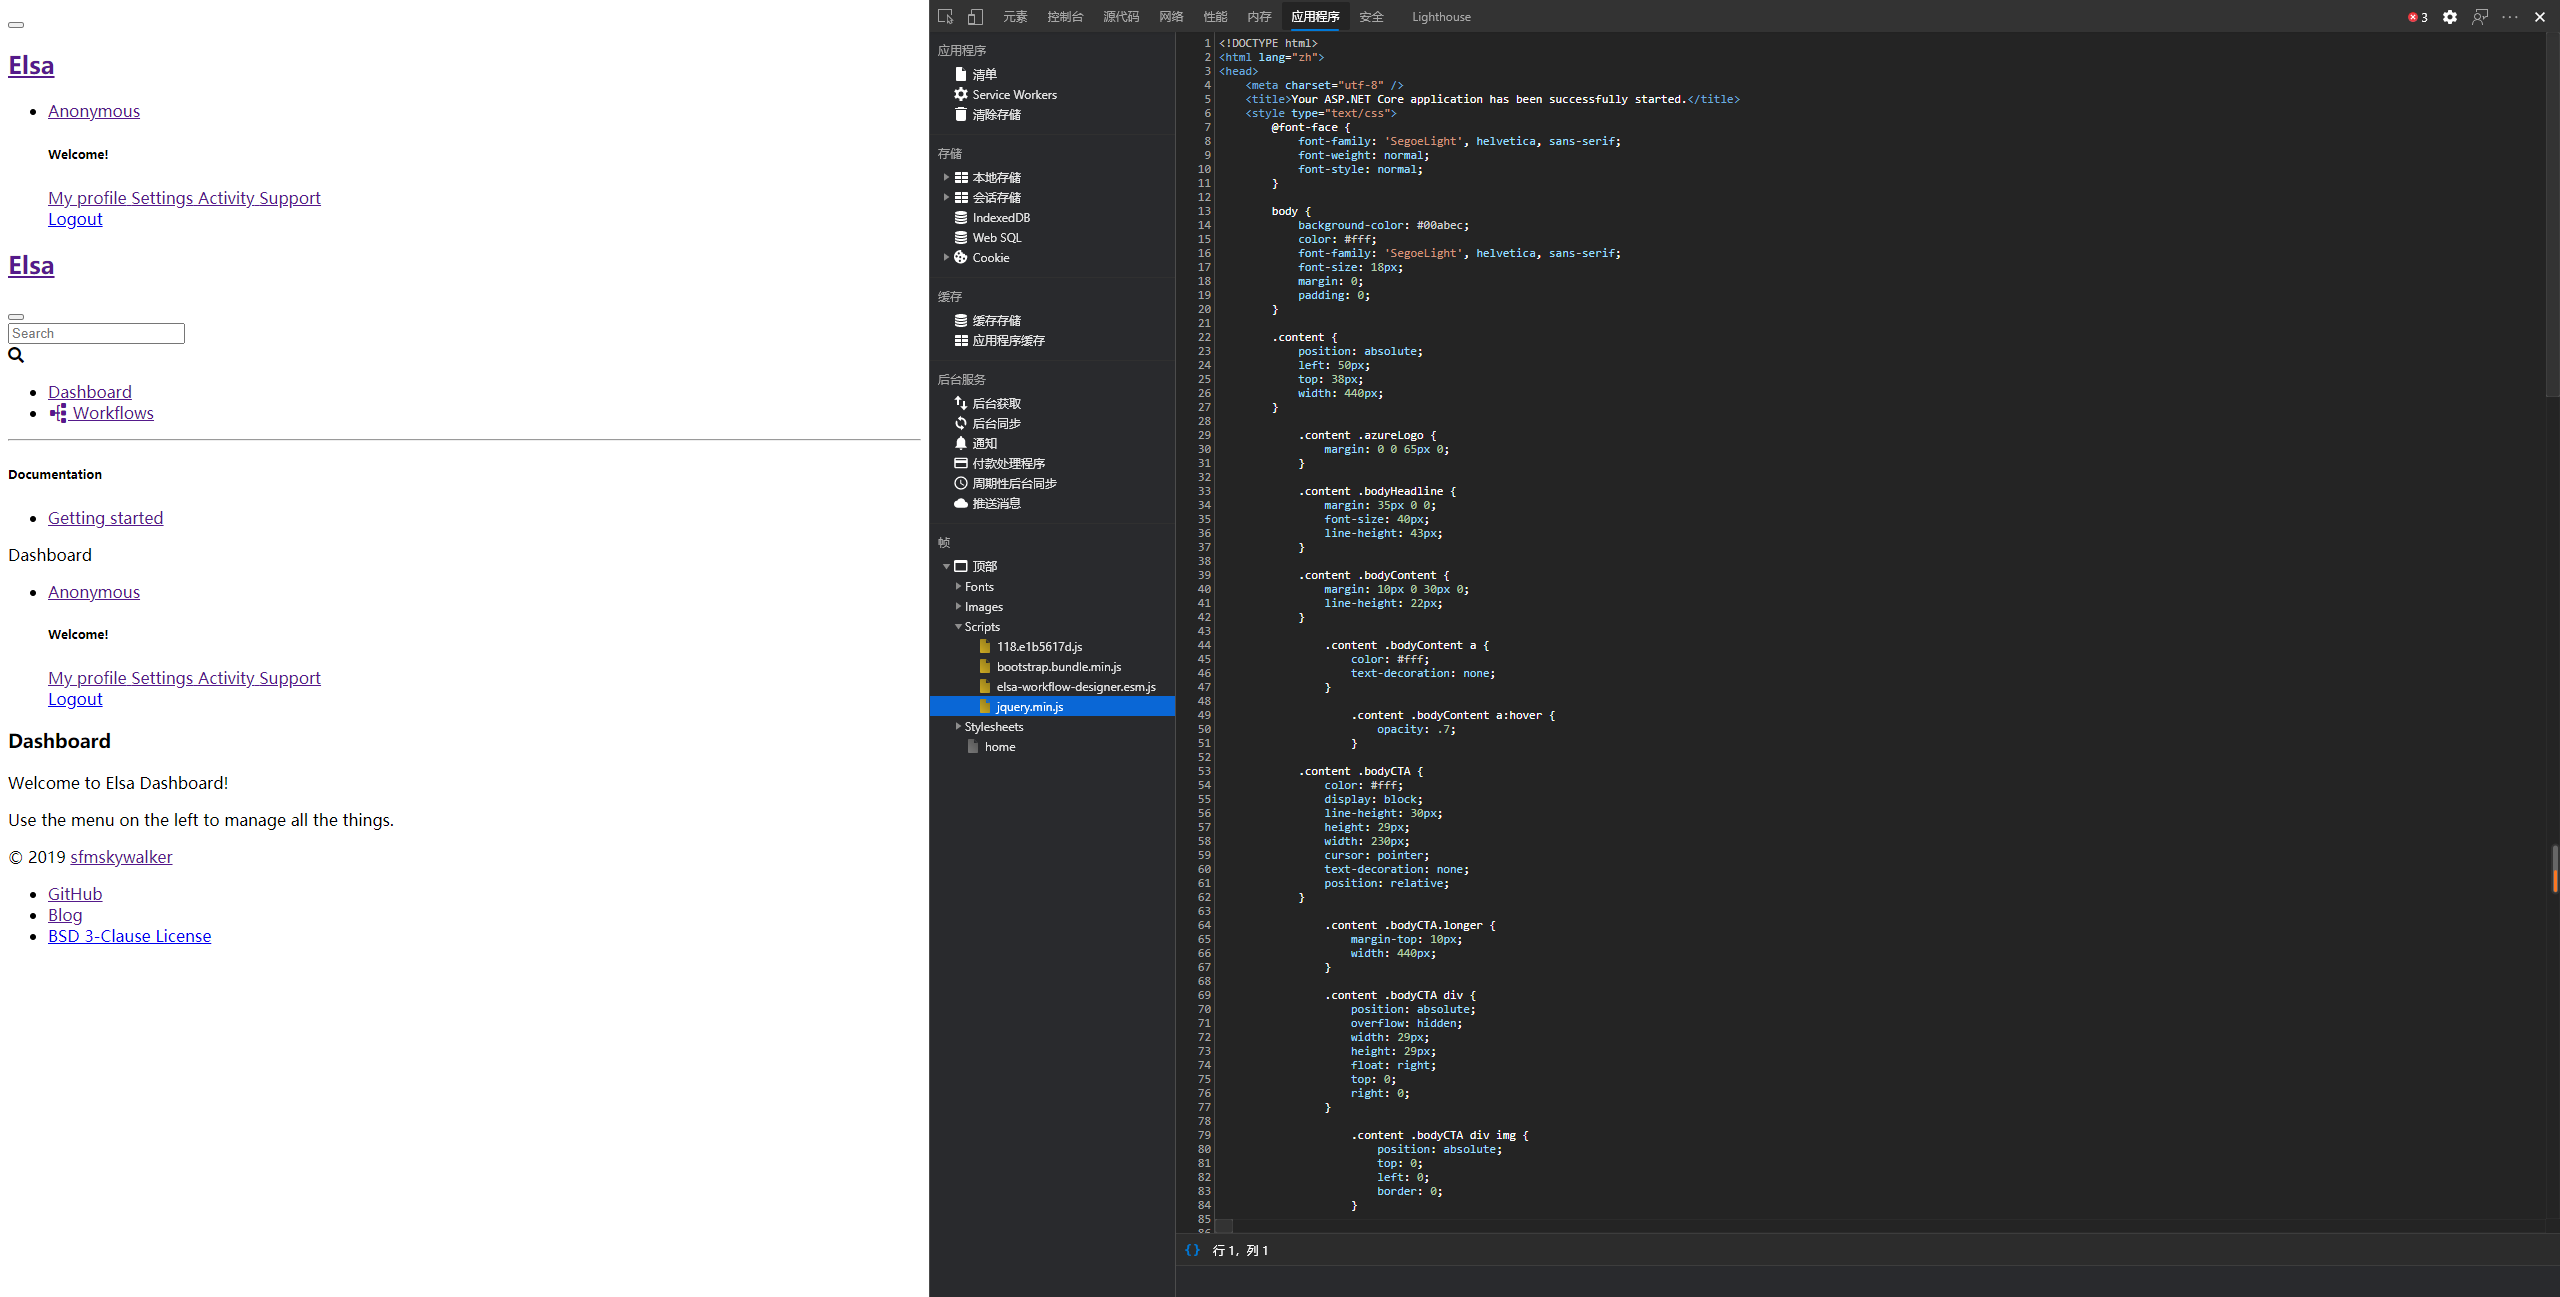Collapse the 顶部 frame node
Image resolution: width=2560 pixels, height=1297 pixels.
click(946, 566)
